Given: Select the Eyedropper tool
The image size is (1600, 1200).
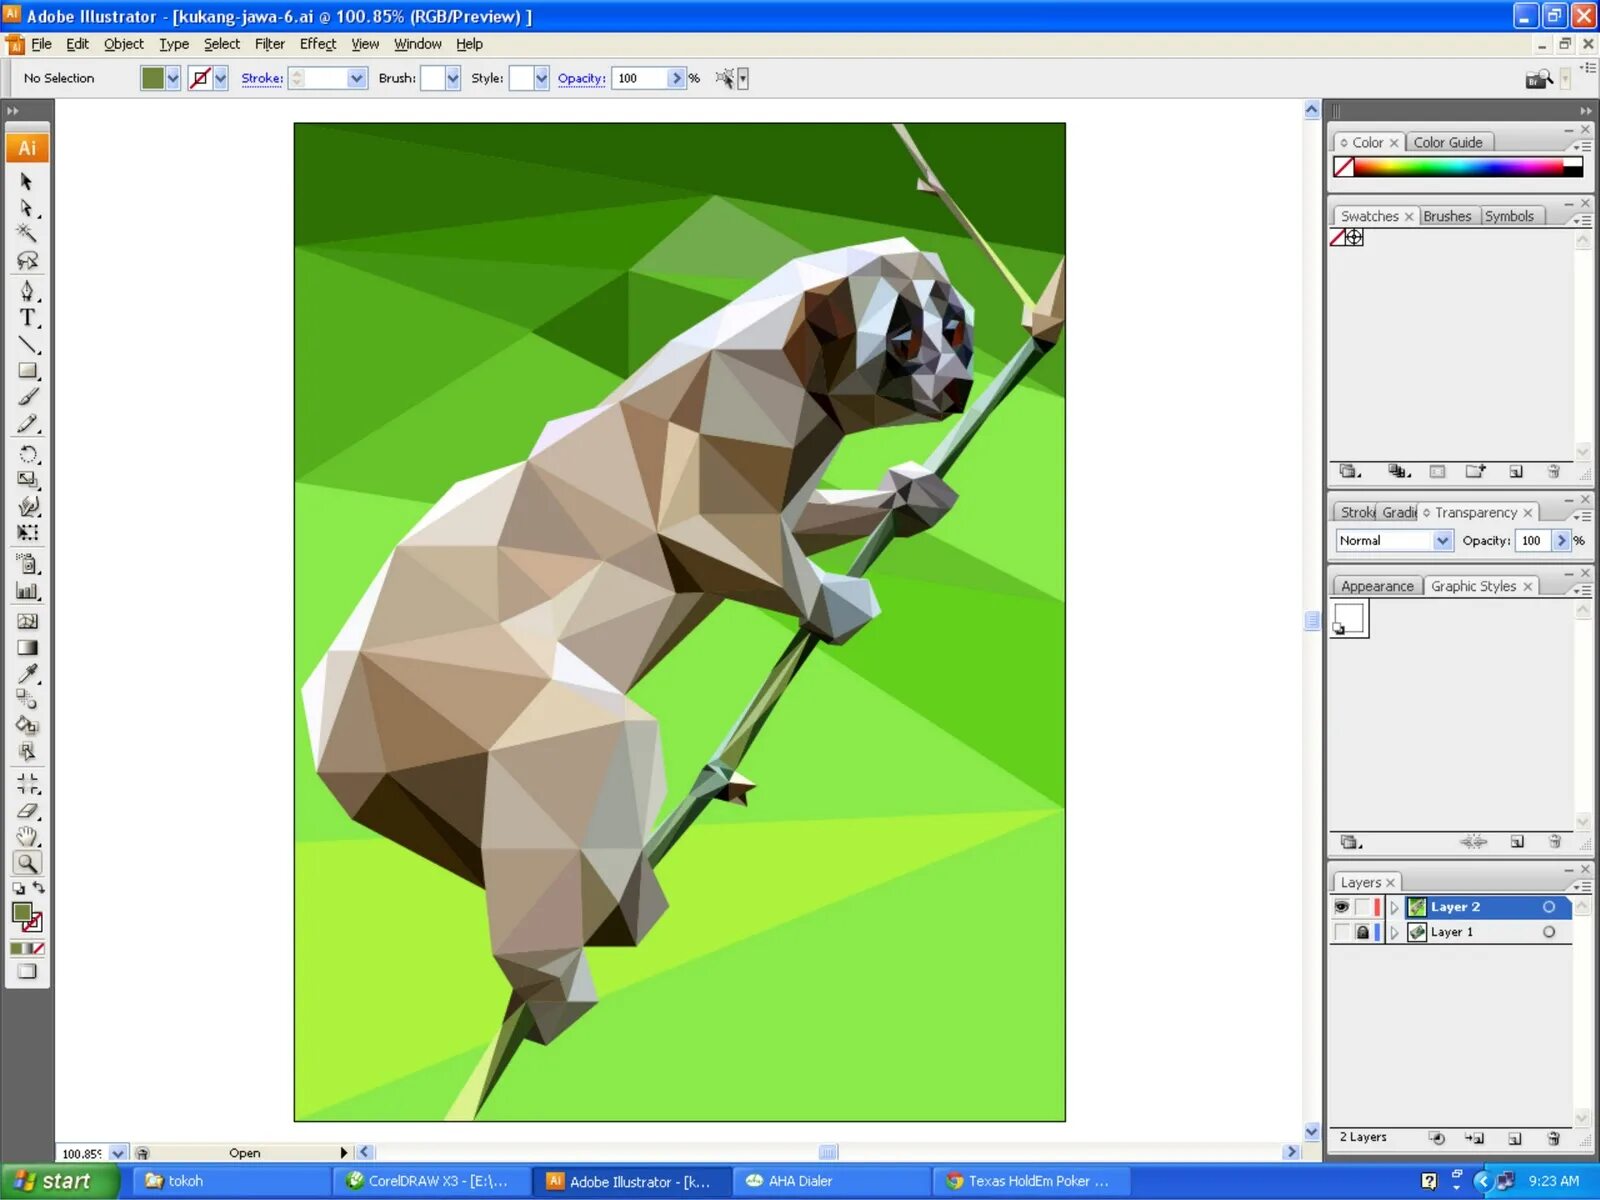Looking at the screenshot, I should [28, 673].
